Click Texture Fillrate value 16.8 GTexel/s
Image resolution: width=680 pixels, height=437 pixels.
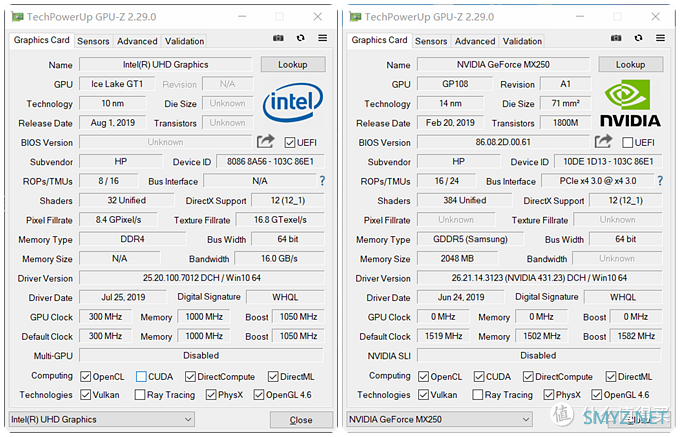click(280, 220)
